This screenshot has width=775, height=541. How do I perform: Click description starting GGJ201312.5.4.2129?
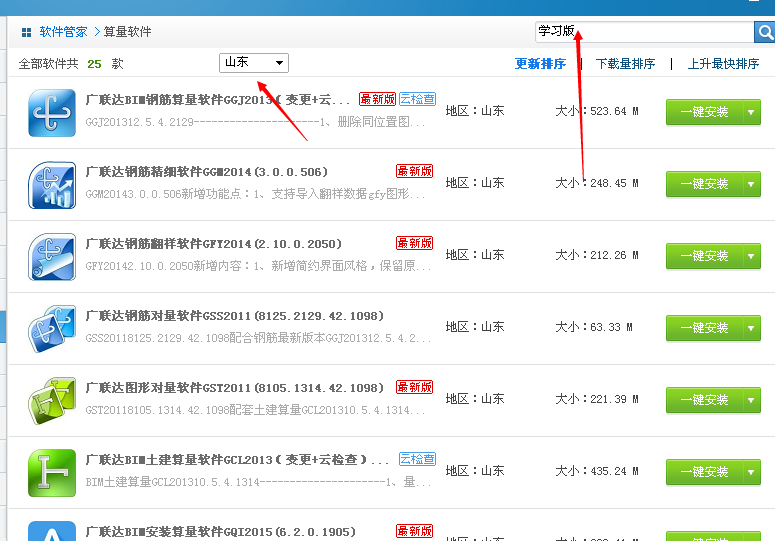[255, 122]
